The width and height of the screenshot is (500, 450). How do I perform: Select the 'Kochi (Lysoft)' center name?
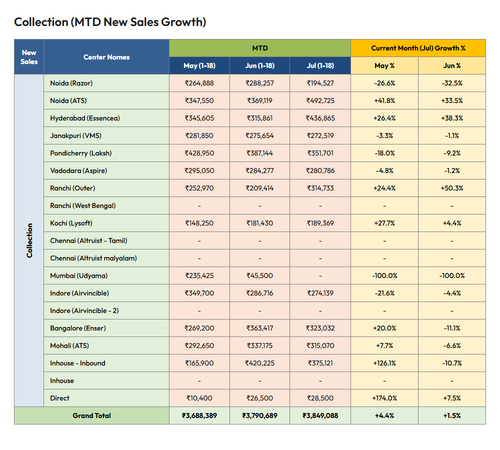click(71, 223)
